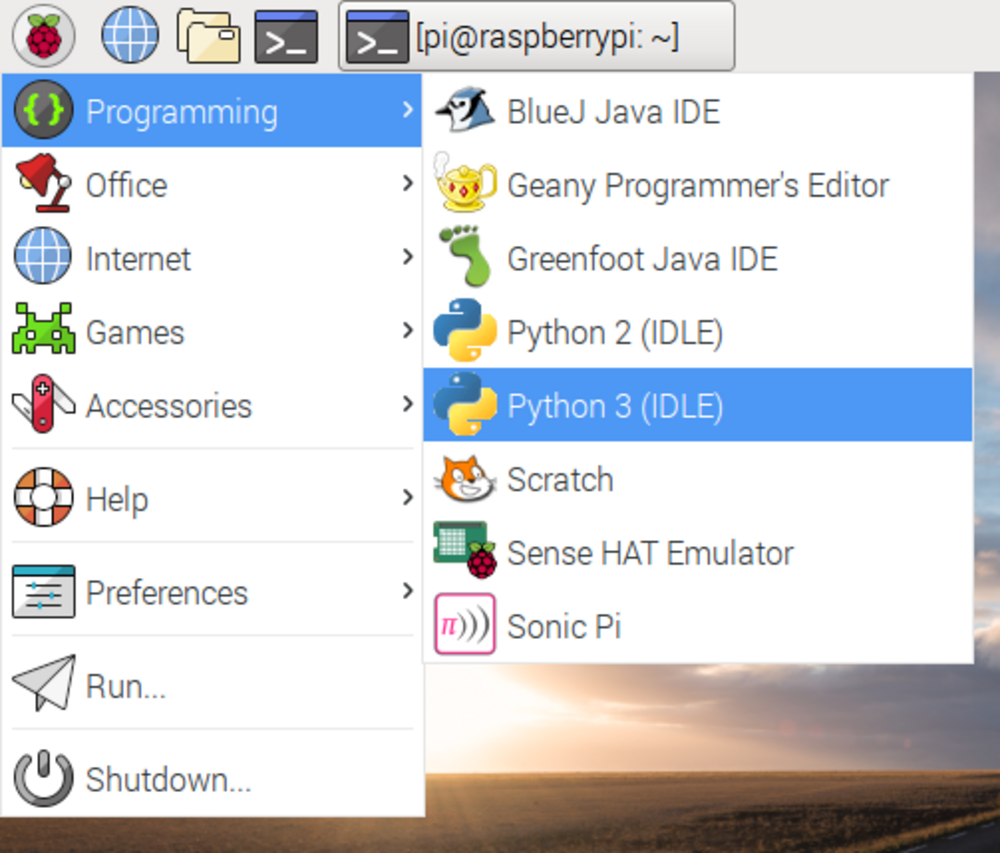Click the Office desk lamp icon
This screenshot has width=1000, height=853.
[43, 184]
